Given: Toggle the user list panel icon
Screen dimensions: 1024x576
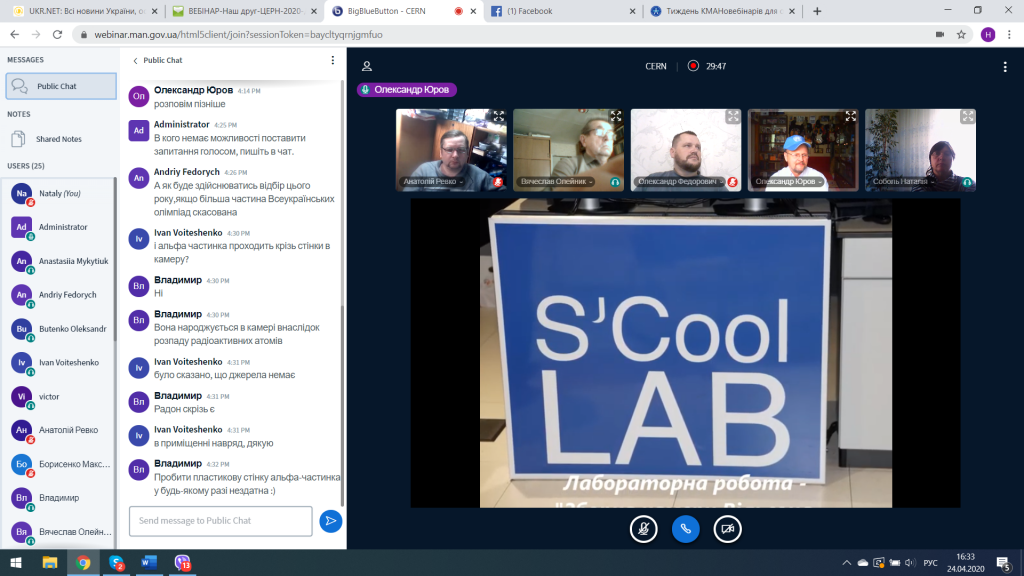Looking at the screenshot, I should click(367, 66).
